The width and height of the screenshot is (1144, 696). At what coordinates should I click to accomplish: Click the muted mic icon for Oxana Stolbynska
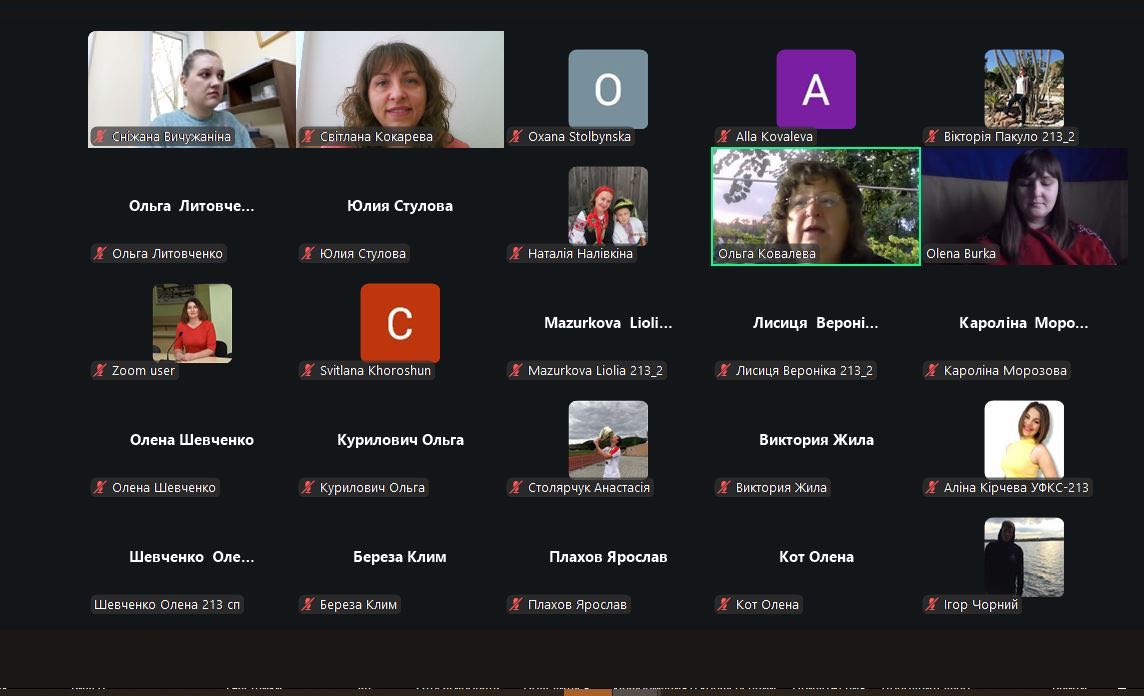(516, 137)
